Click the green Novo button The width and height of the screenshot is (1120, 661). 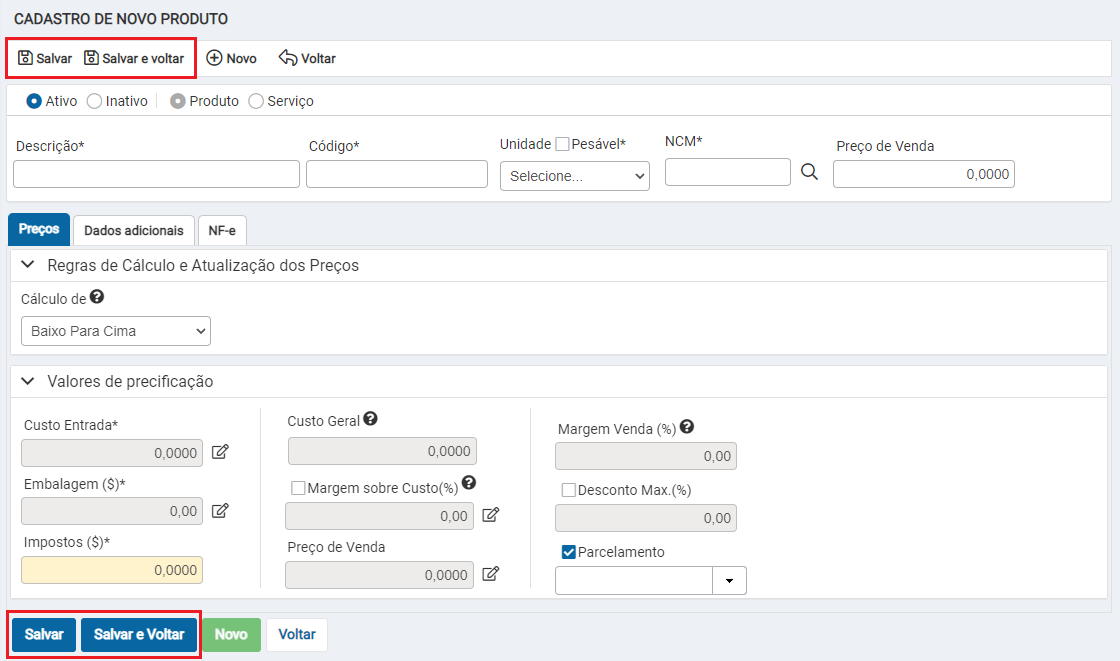coord(231,635)
